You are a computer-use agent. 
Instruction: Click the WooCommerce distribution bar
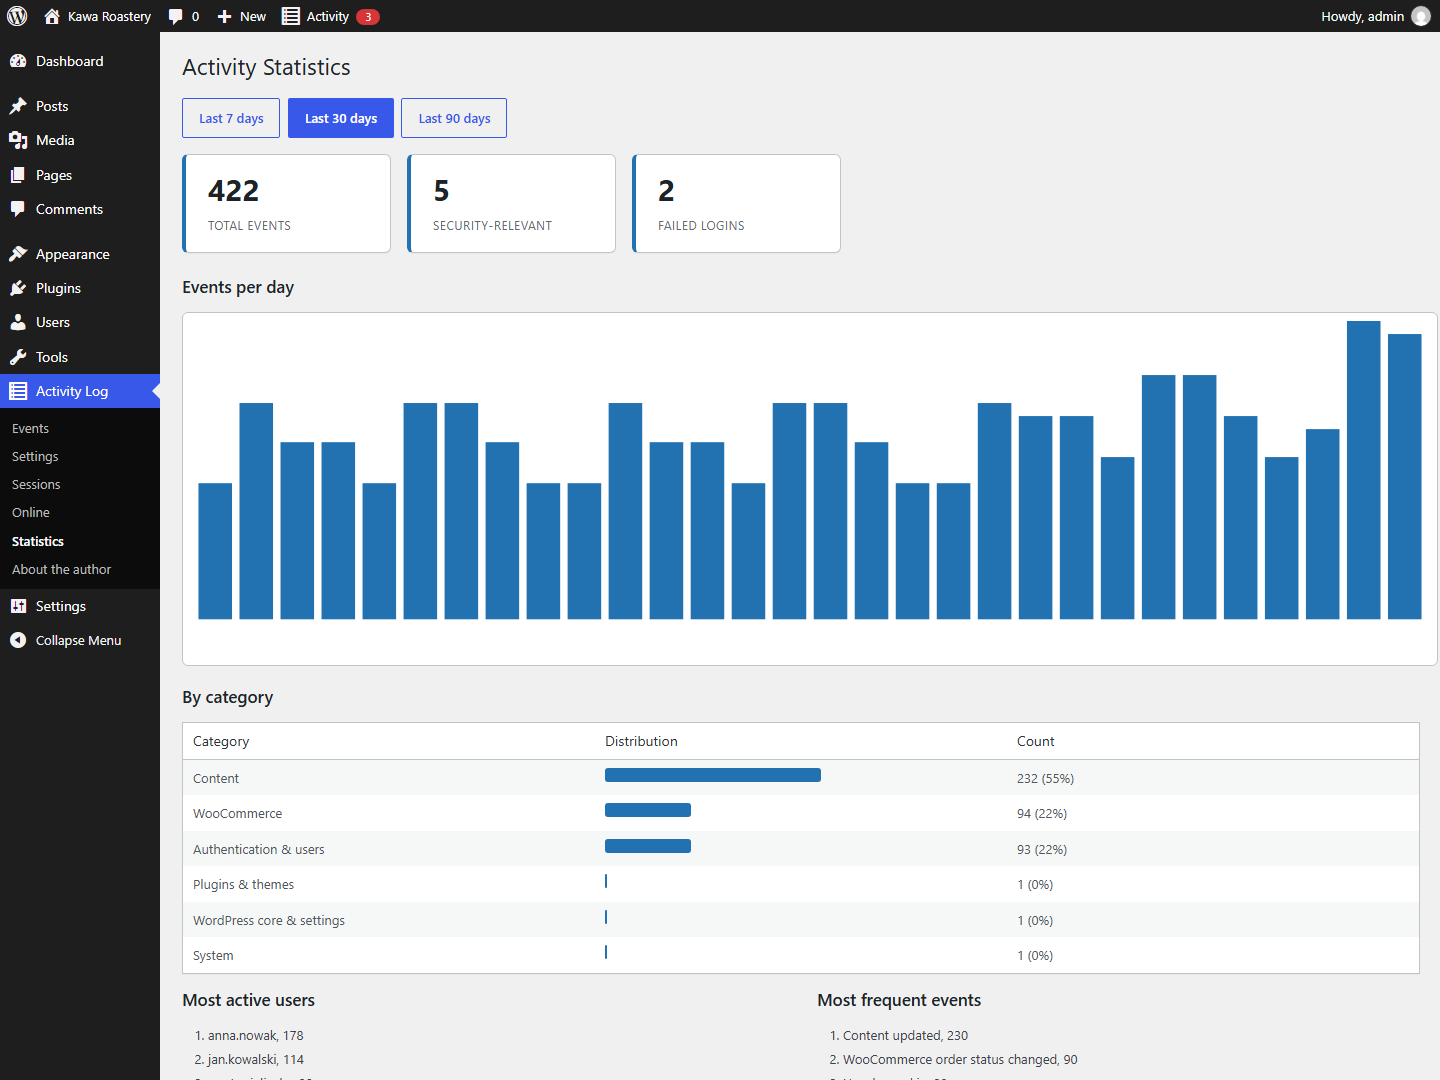(648, 810)
